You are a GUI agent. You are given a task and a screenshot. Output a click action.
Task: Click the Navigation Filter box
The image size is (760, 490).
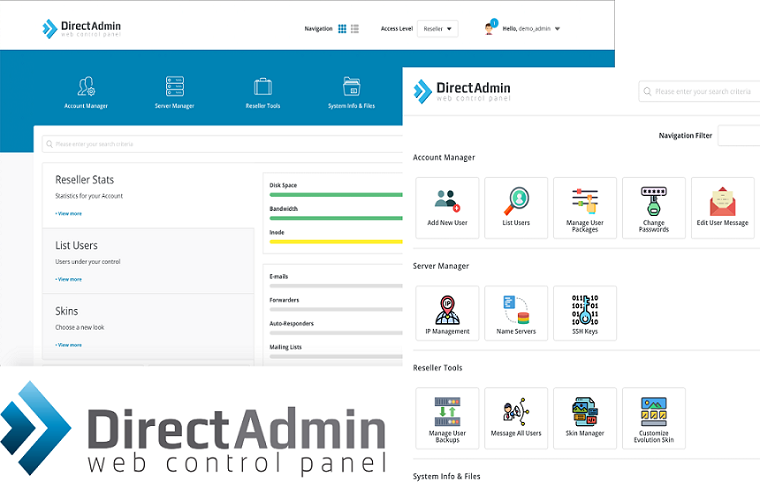click(x=739, y=135)
